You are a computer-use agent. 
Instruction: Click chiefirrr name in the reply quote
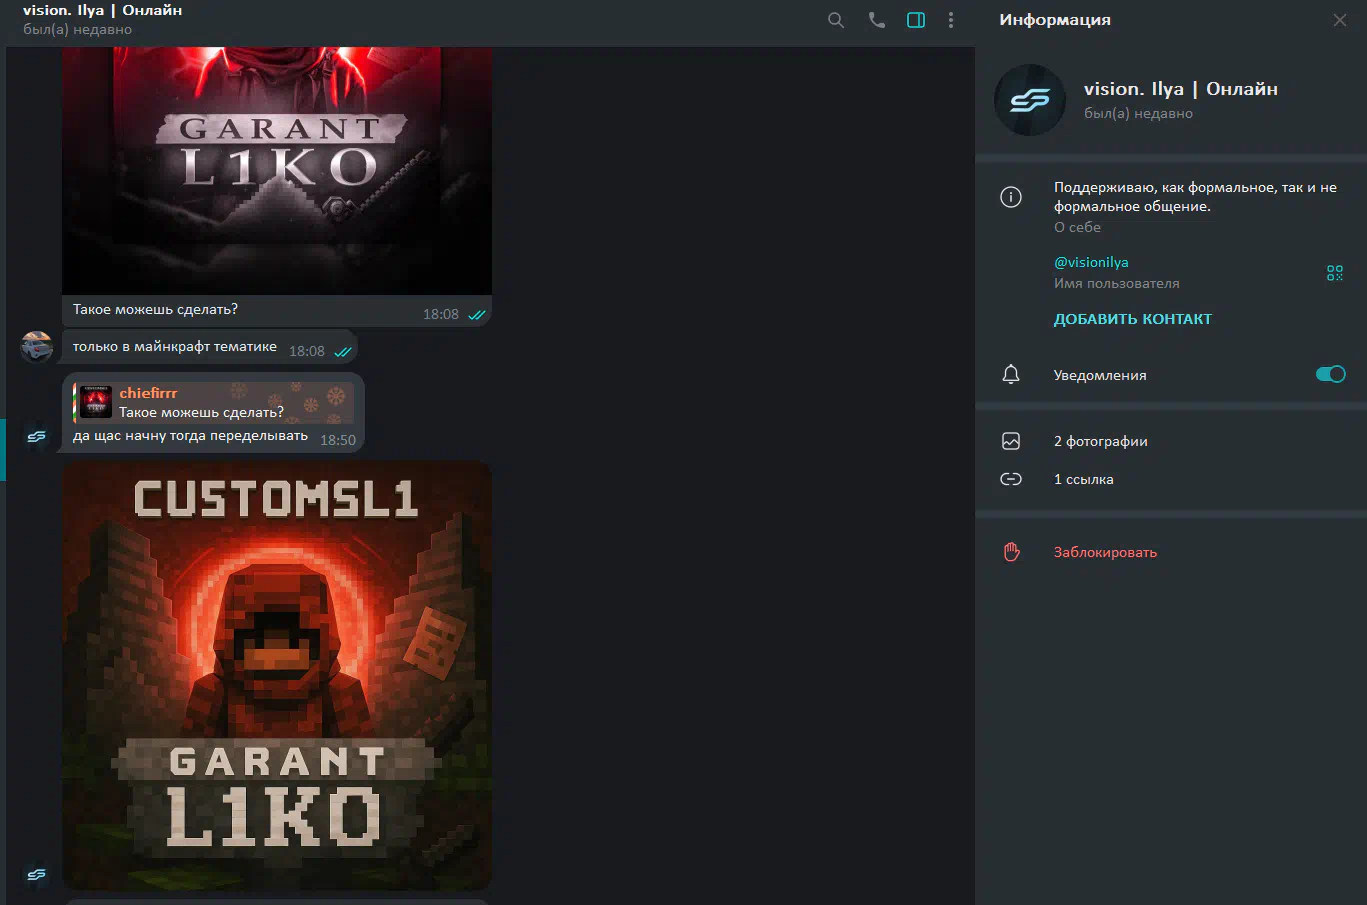(148, 393)
